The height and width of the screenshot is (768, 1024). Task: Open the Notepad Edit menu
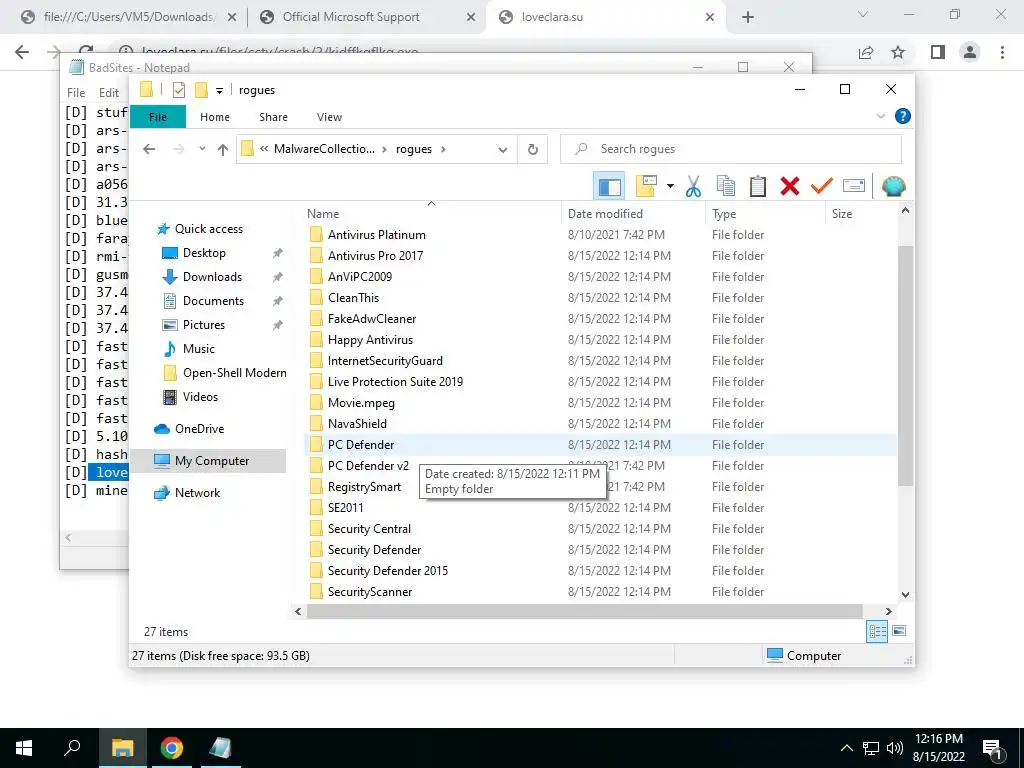pyautogui.click(x=108, y=93)
